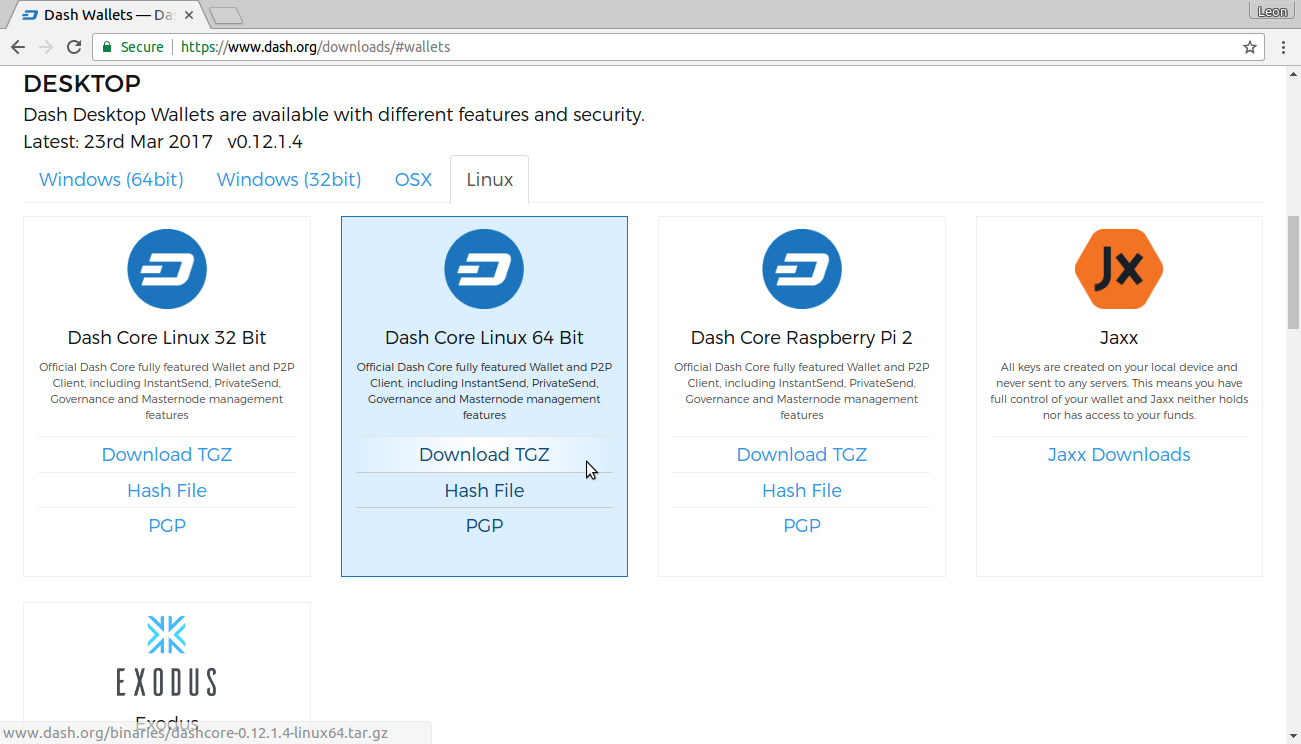Click the Dash Core Raspberry Pi 2 title
The width and height of the screenshot is (1301, 744).
tap(802, 338)
